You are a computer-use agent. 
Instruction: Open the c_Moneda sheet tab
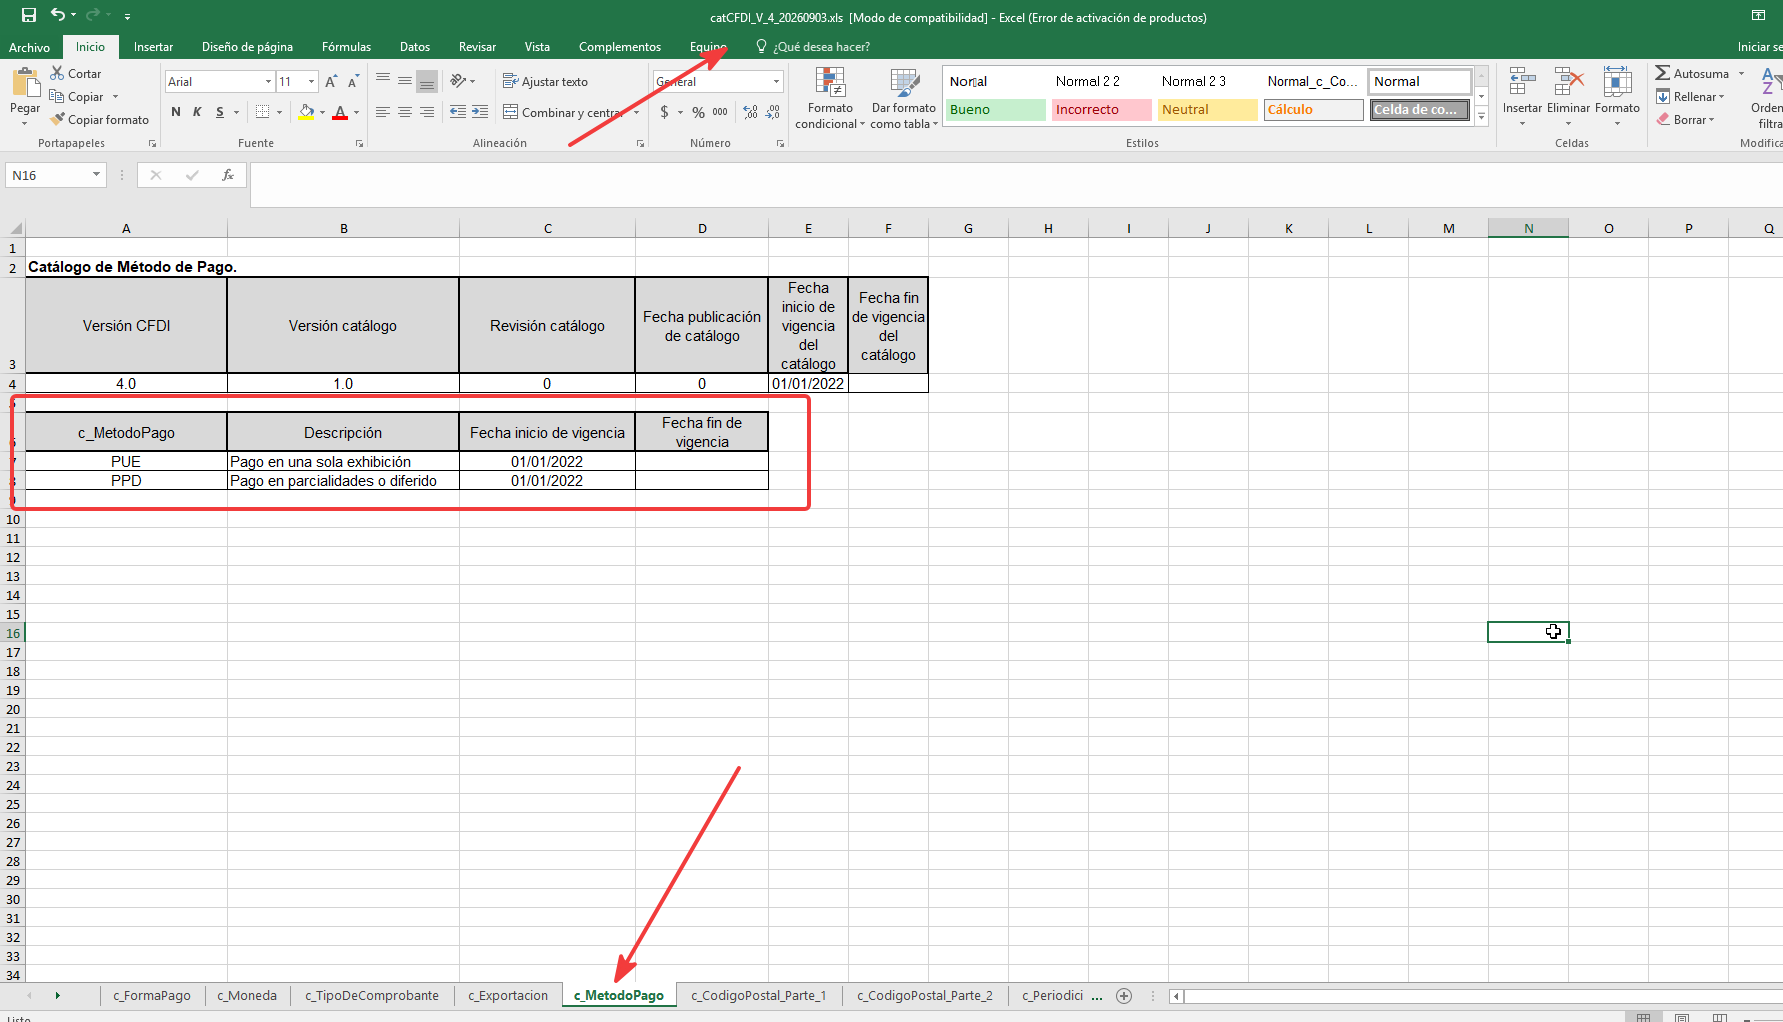(247, 995)
